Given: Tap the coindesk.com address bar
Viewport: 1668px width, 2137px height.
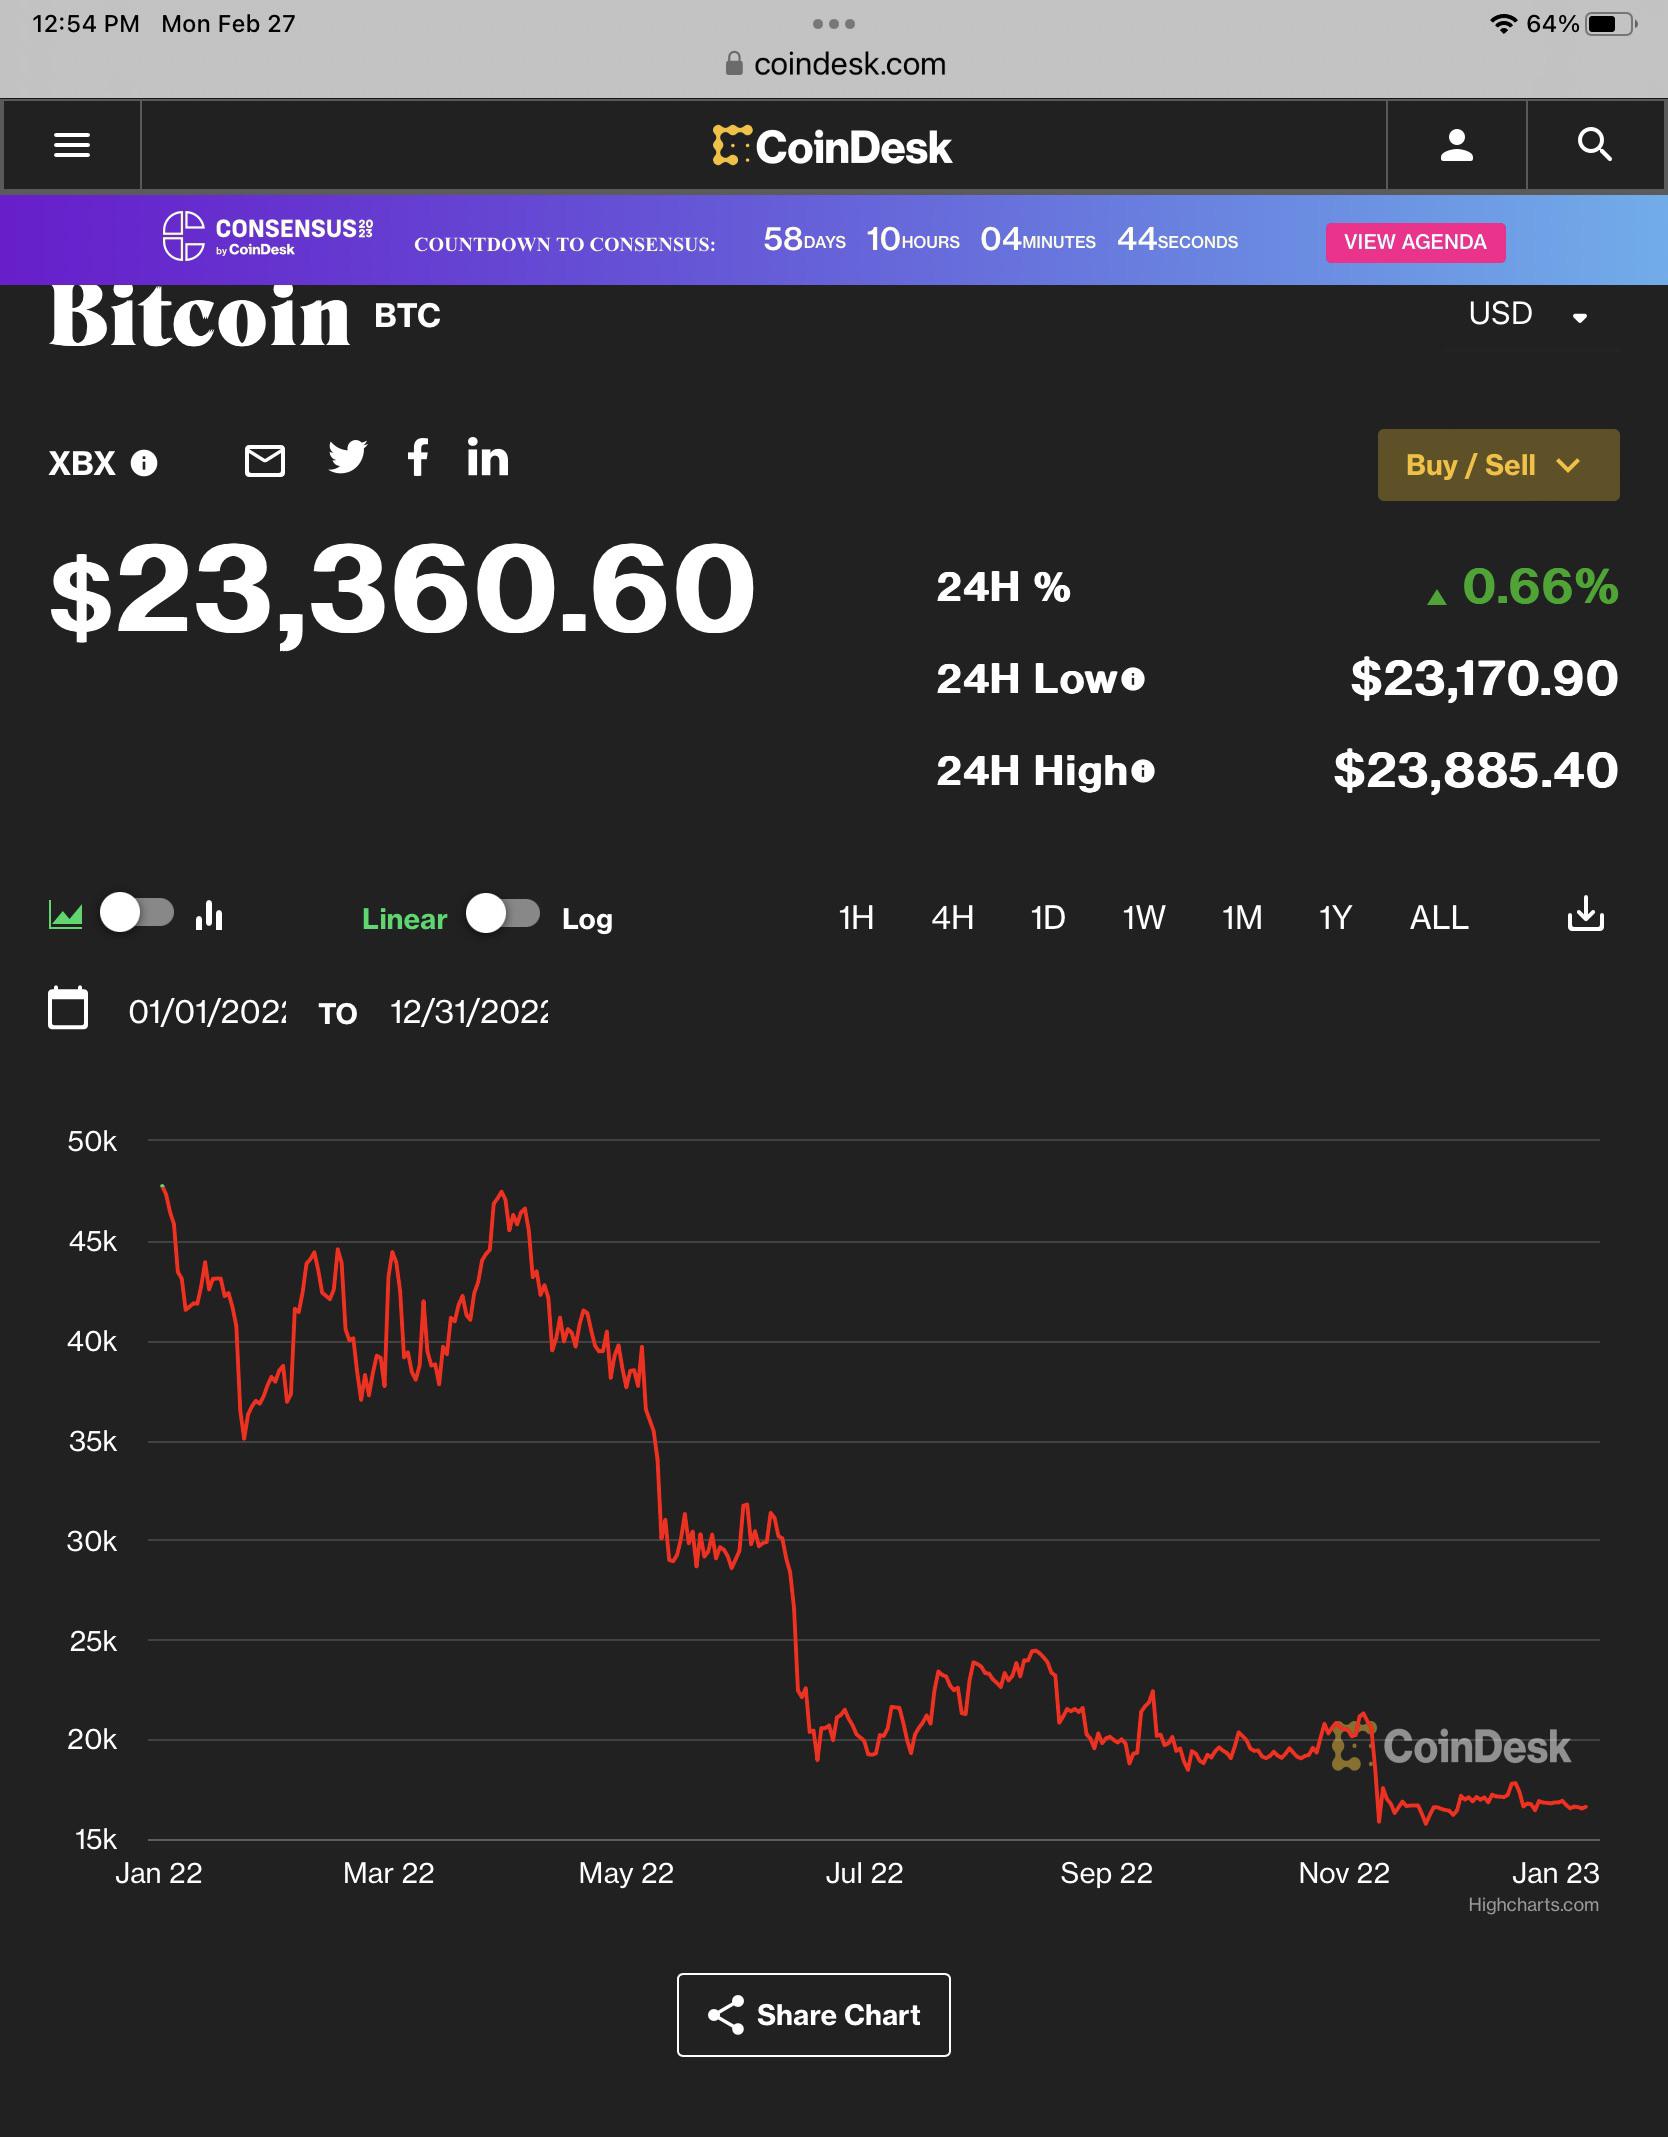Looking at the screenshot, I should click(834, 64).
